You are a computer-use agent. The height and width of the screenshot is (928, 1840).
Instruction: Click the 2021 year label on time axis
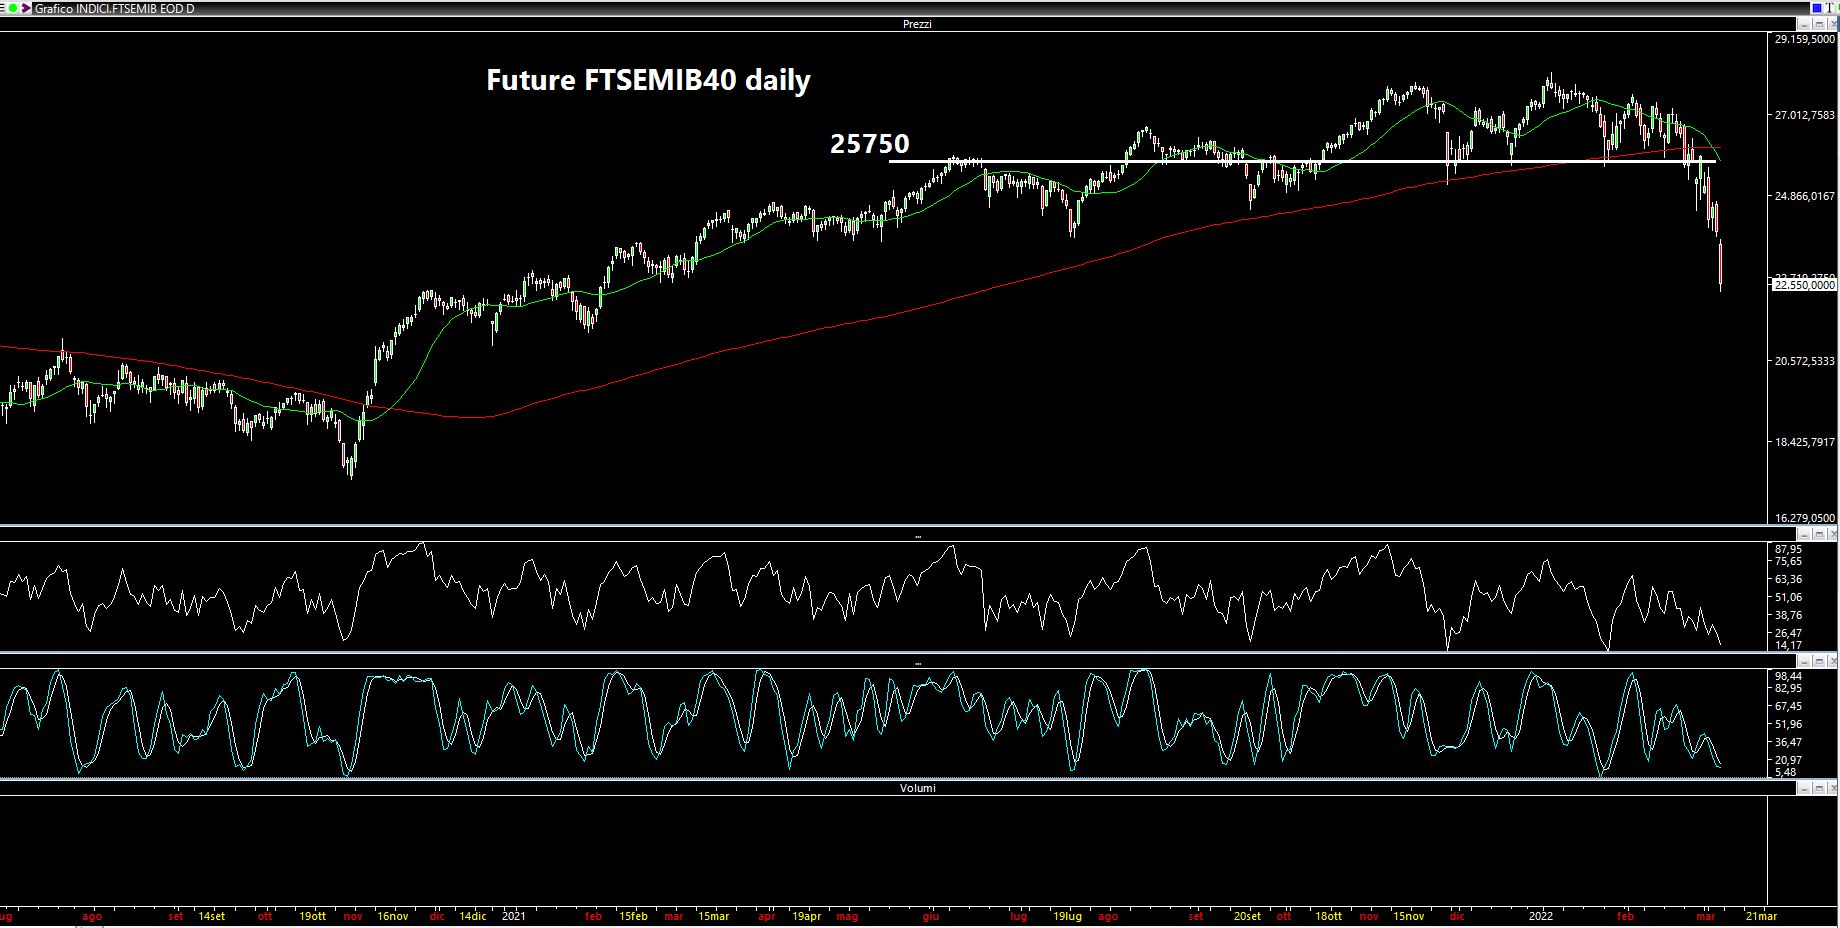(513, 915)
